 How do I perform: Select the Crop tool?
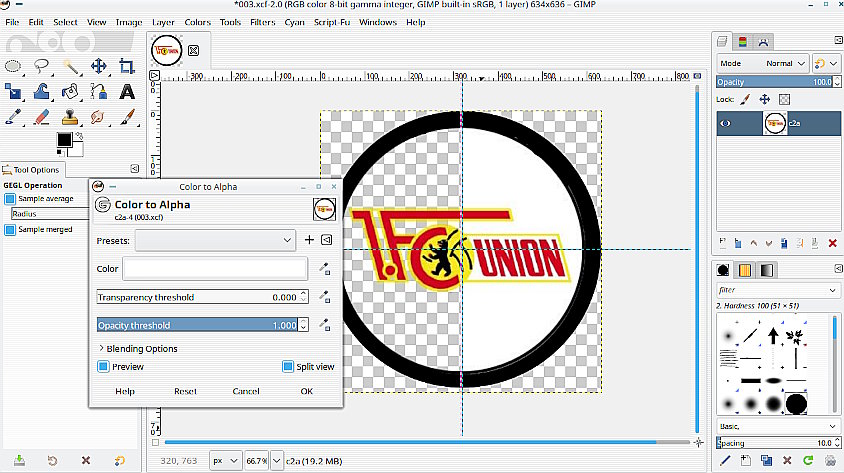point(127,66)
